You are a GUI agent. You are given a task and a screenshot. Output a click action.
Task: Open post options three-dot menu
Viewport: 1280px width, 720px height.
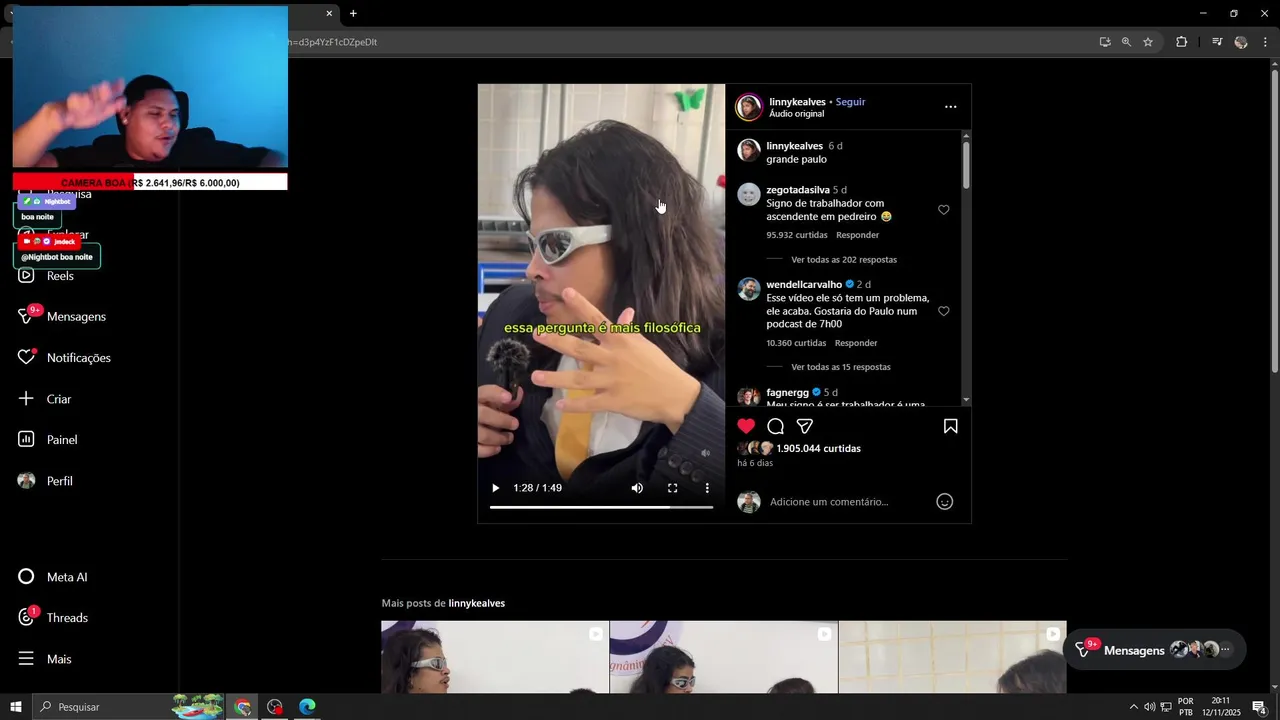coord(950,107)
